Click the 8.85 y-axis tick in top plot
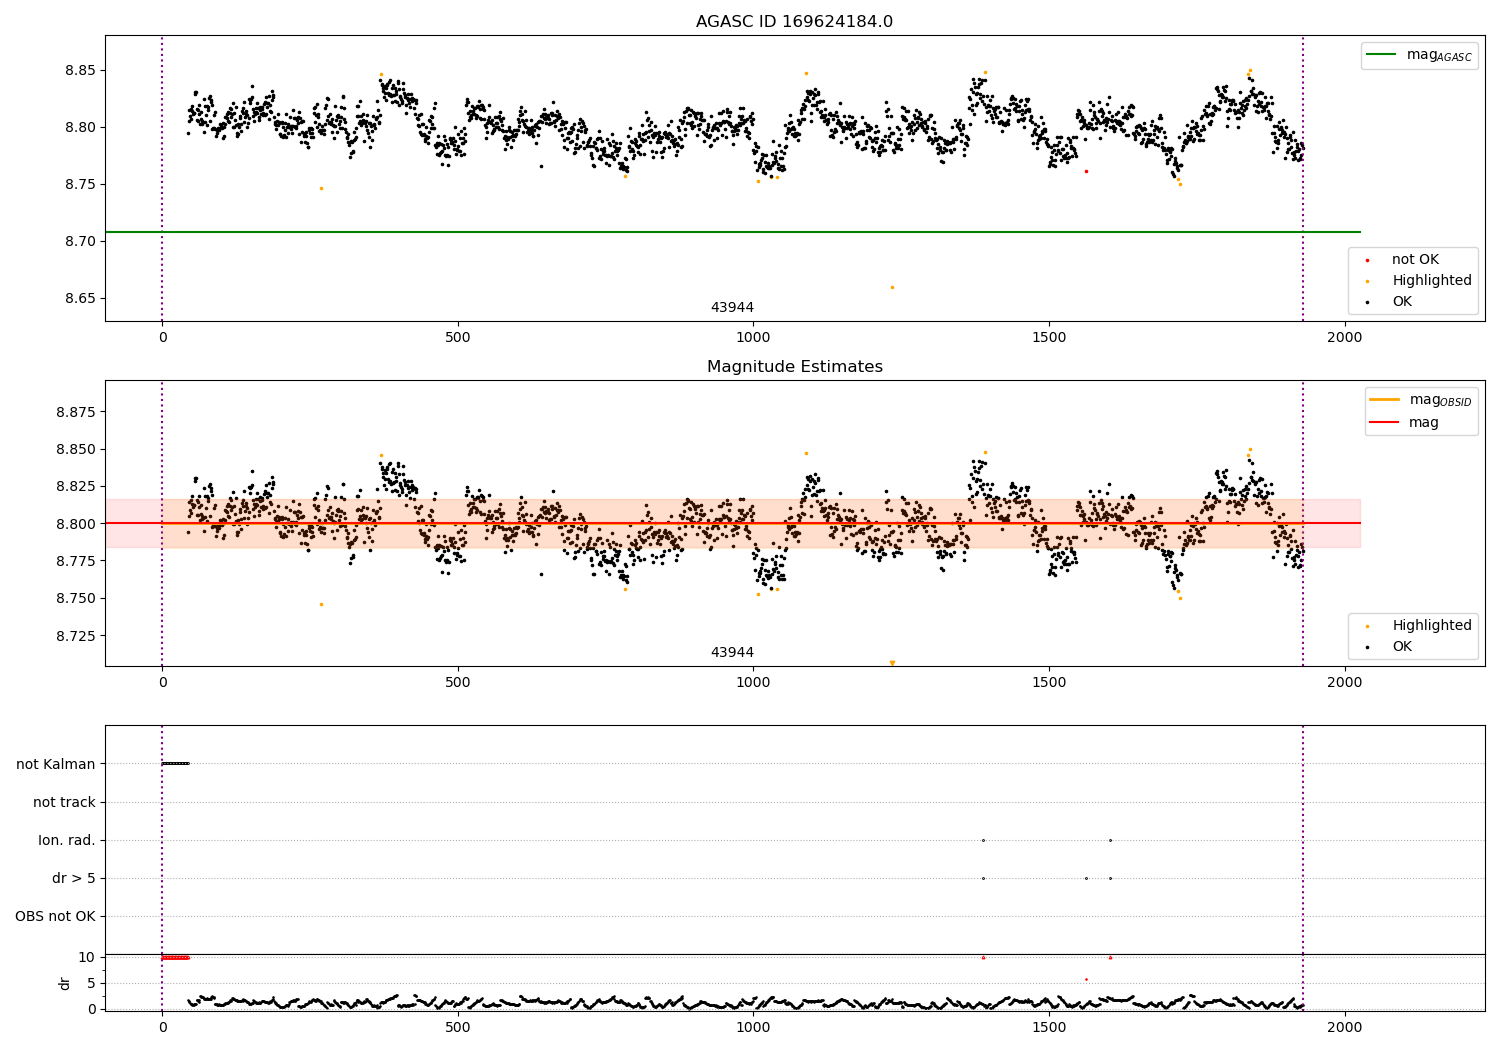The image size is (1500, 1050). tap(80, 70)
